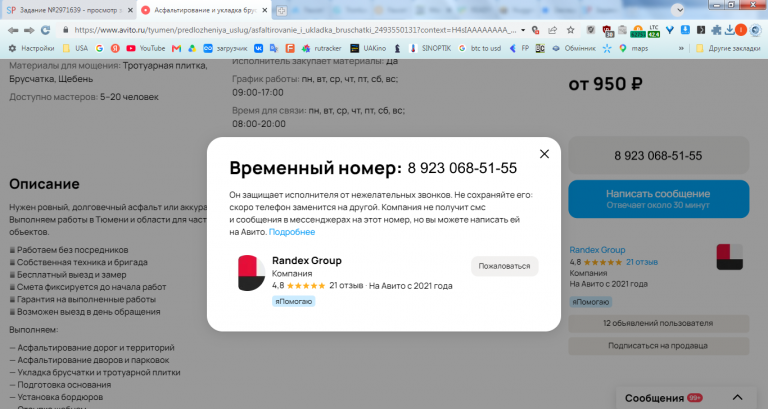The image size is (768, 409).
Task: Click the LTC price extension icon
Action: point(654,31)
